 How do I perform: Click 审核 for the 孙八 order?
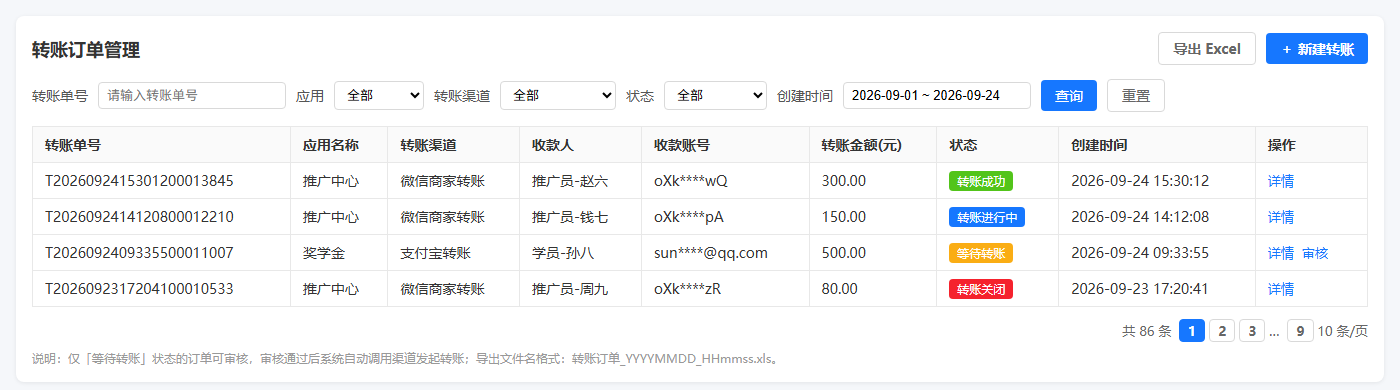pos(1315,253)
